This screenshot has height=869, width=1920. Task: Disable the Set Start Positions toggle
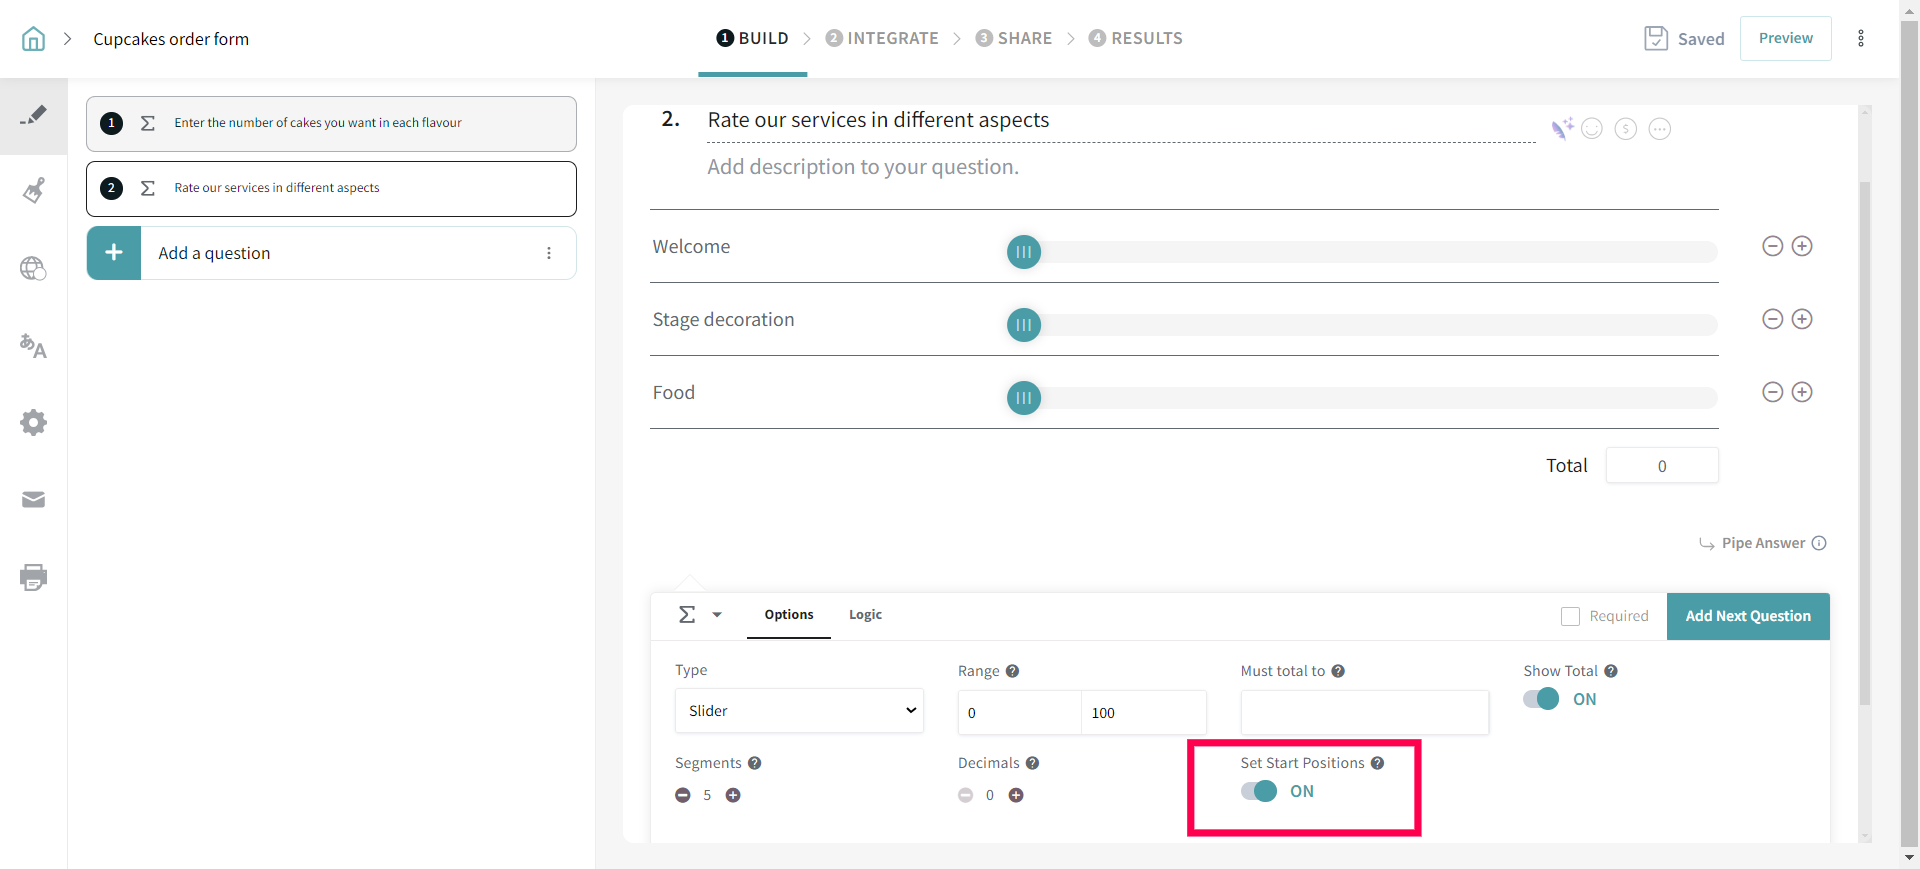pos(1259,791)
